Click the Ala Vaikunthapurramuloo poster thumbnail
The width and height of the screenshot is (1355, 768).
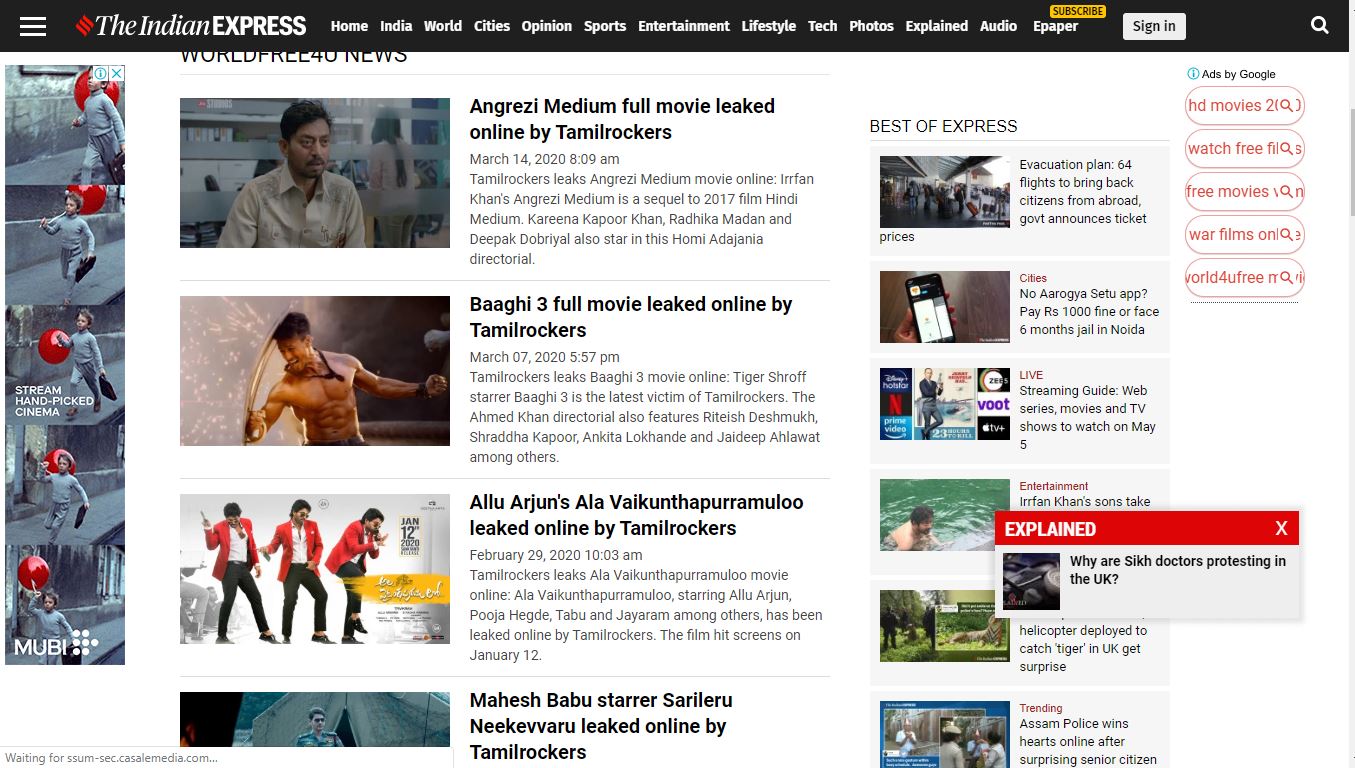(x=315, y=569)
